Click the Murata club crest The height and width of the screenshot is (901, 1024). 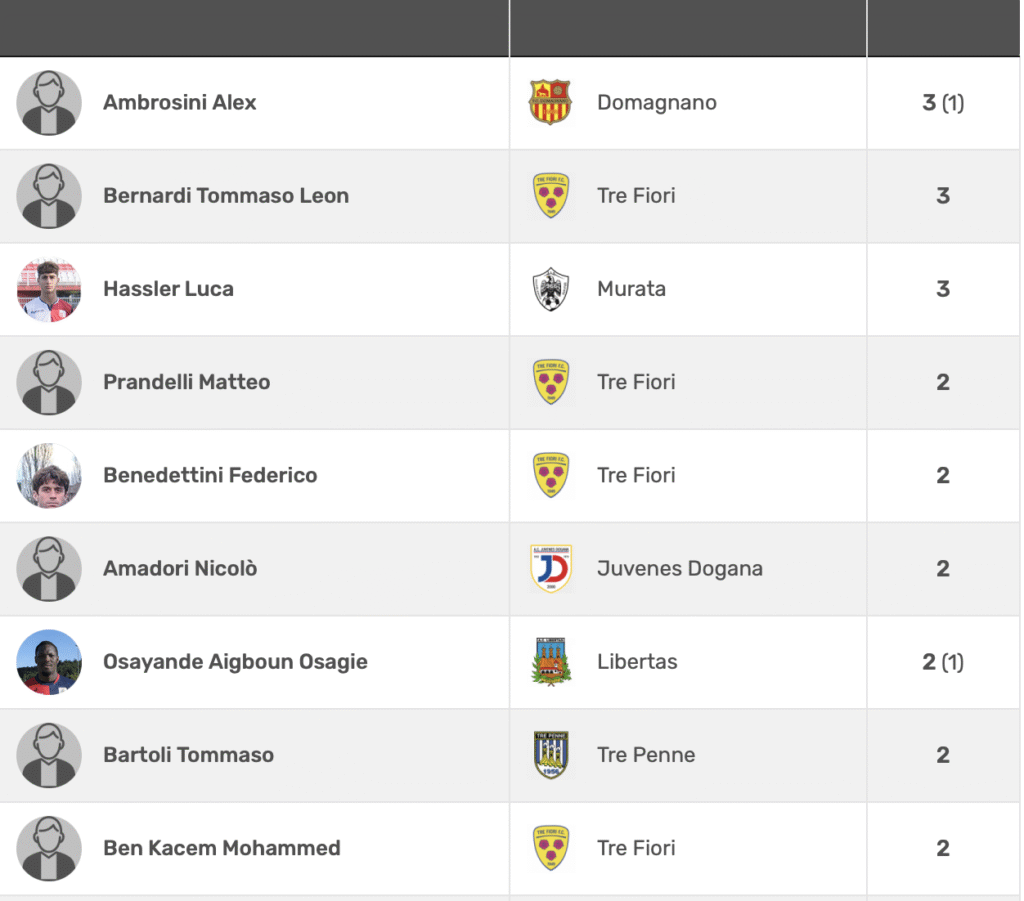551,289
